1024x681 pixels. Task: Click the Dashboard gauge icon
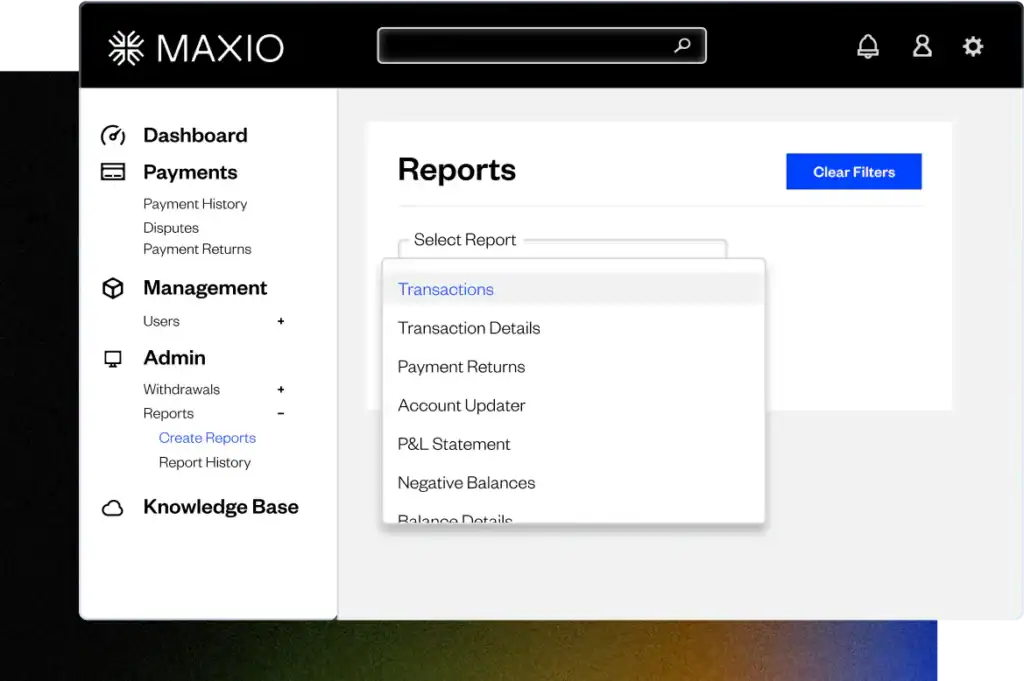(x=113, y=135)
